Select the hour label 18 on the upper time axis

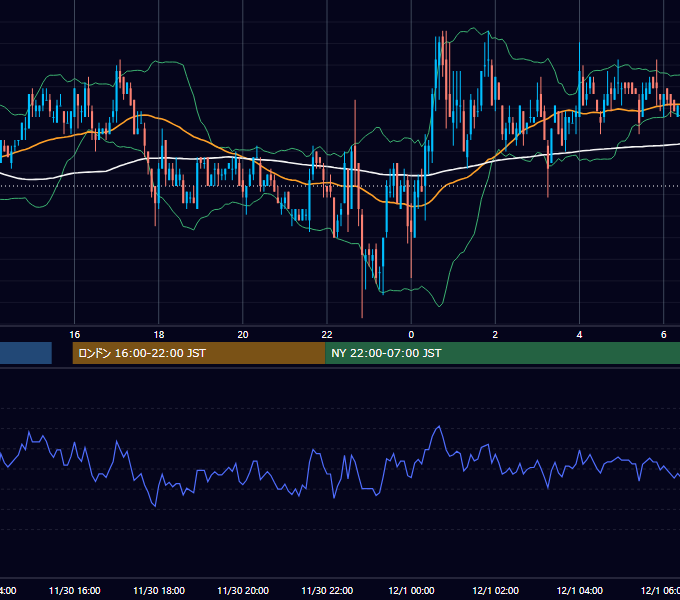pyautogui.click(x=159, y=334)
